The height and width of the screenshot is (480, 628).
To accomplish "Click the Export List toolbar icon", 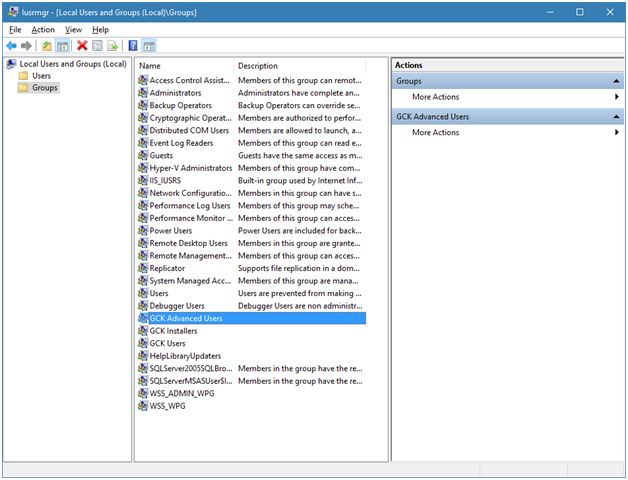I will coord(112,46).
